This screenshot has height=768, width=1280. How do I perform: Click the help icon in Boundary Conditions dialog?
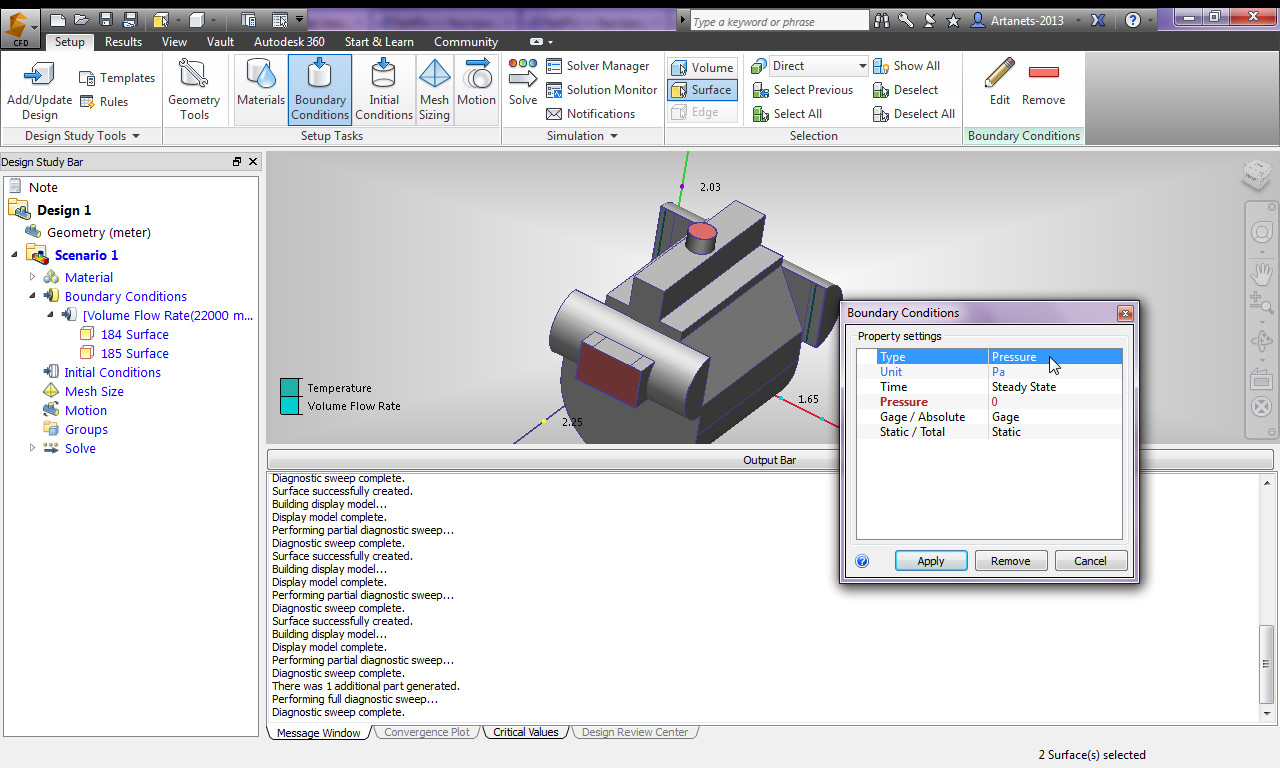pyautogui.click(x=862, y=561)
